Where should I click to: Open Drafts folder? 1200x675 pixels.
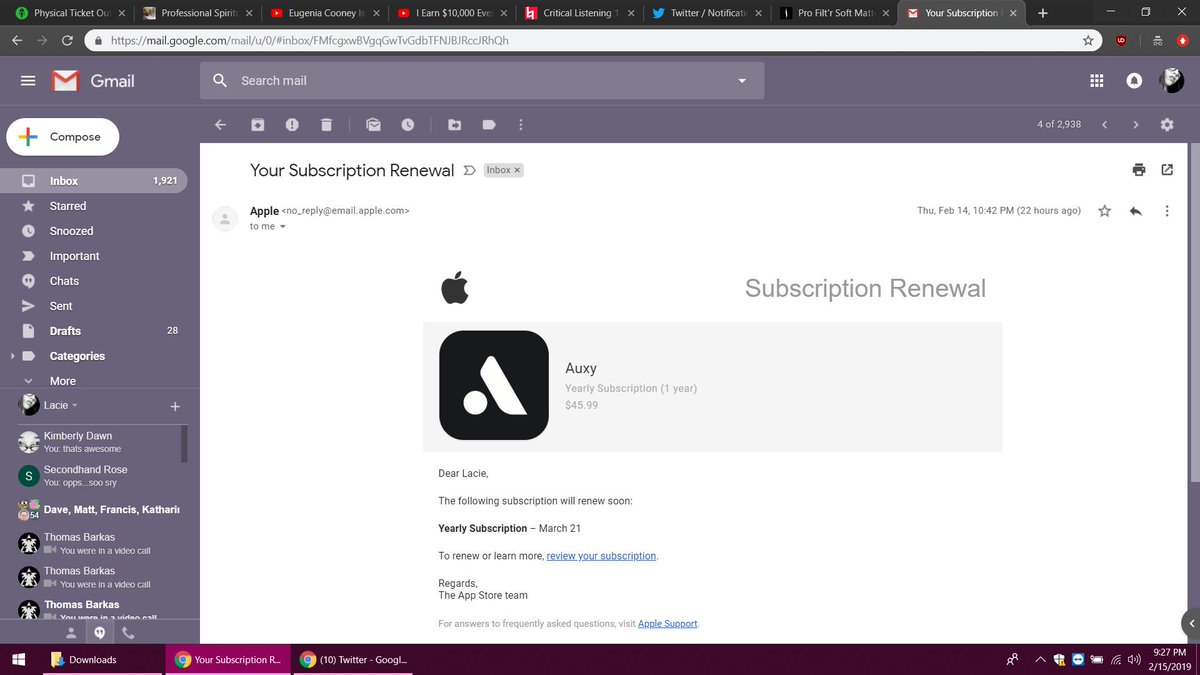(66, 331)
